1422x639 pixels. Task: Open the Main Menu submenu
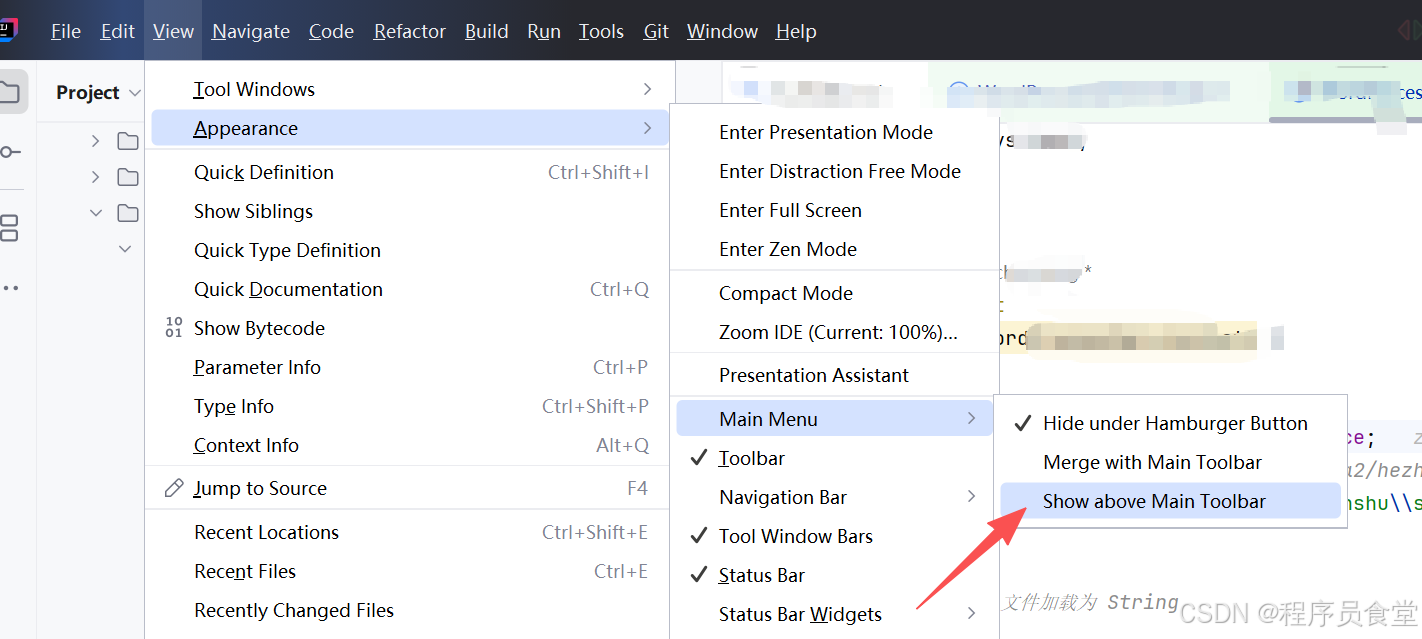click(834, 419)
